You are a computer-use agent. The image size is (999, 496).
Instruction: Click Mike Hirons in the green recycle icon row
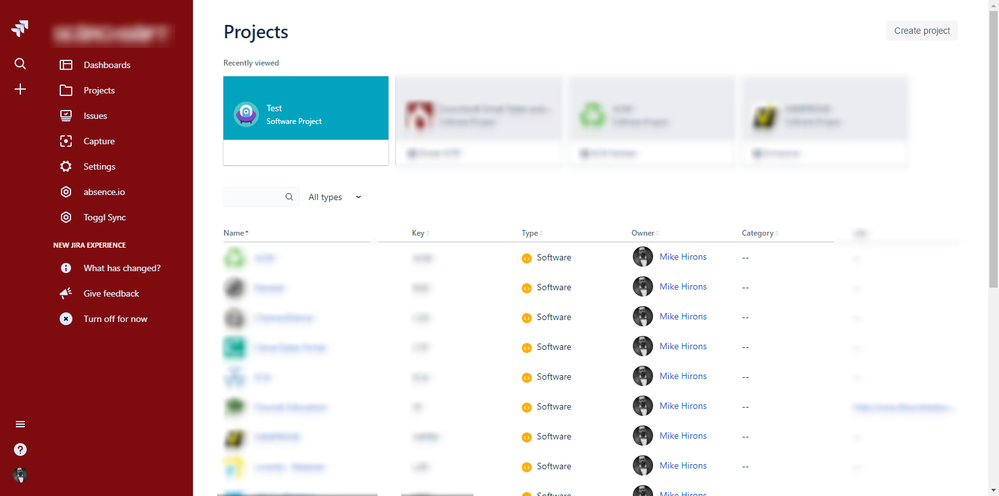point(683,257)
